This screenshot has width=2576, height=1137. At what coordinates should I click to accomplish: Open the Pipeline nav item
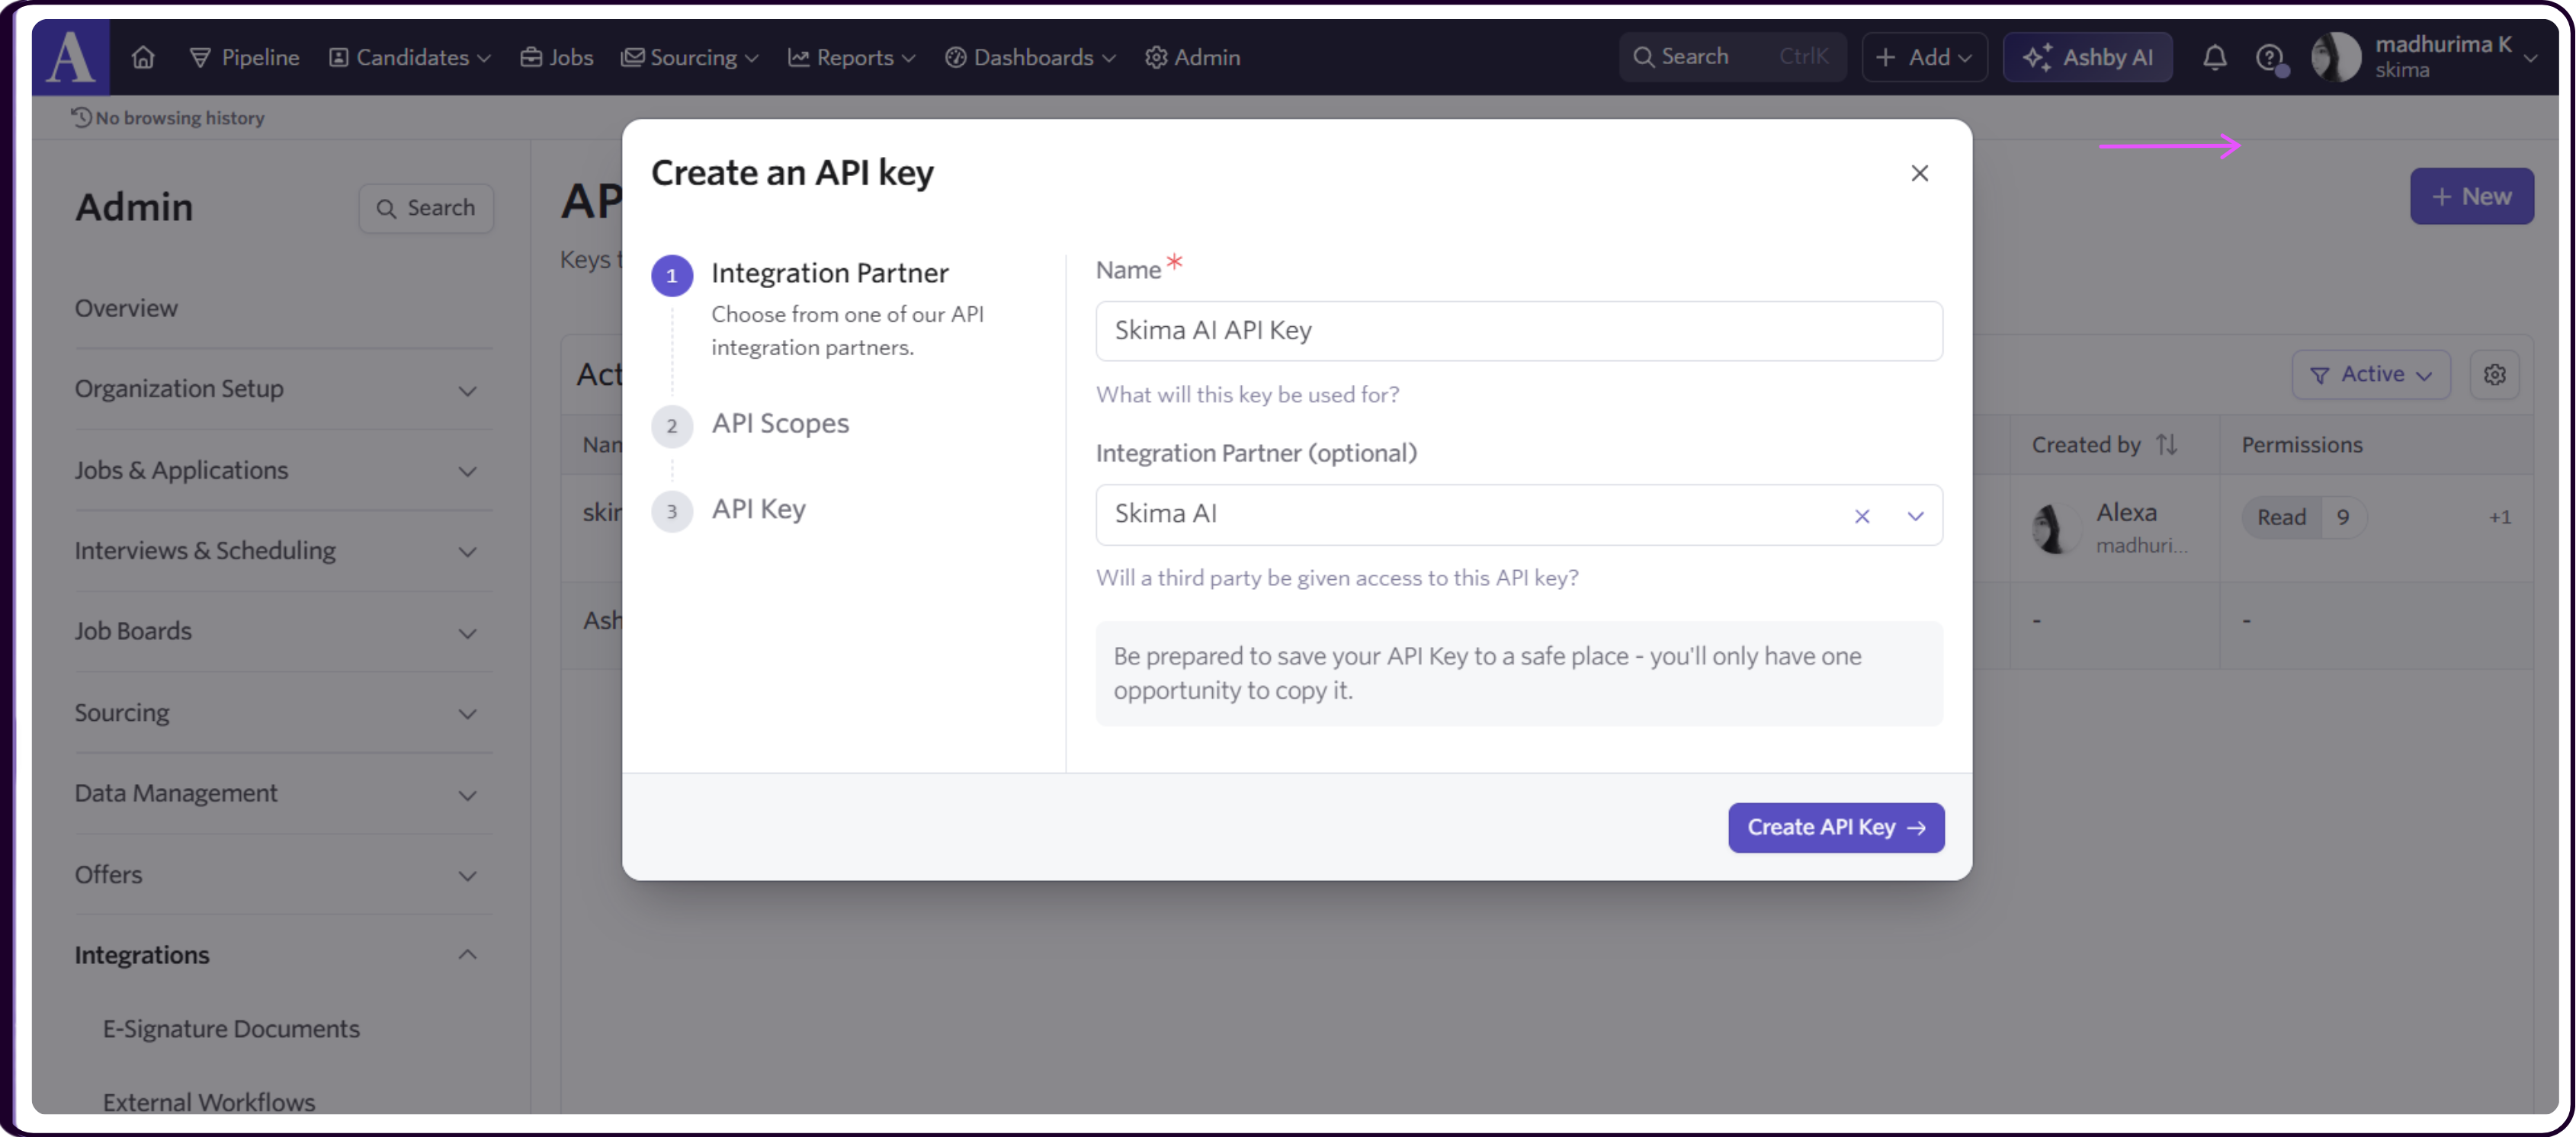point(245,58)
